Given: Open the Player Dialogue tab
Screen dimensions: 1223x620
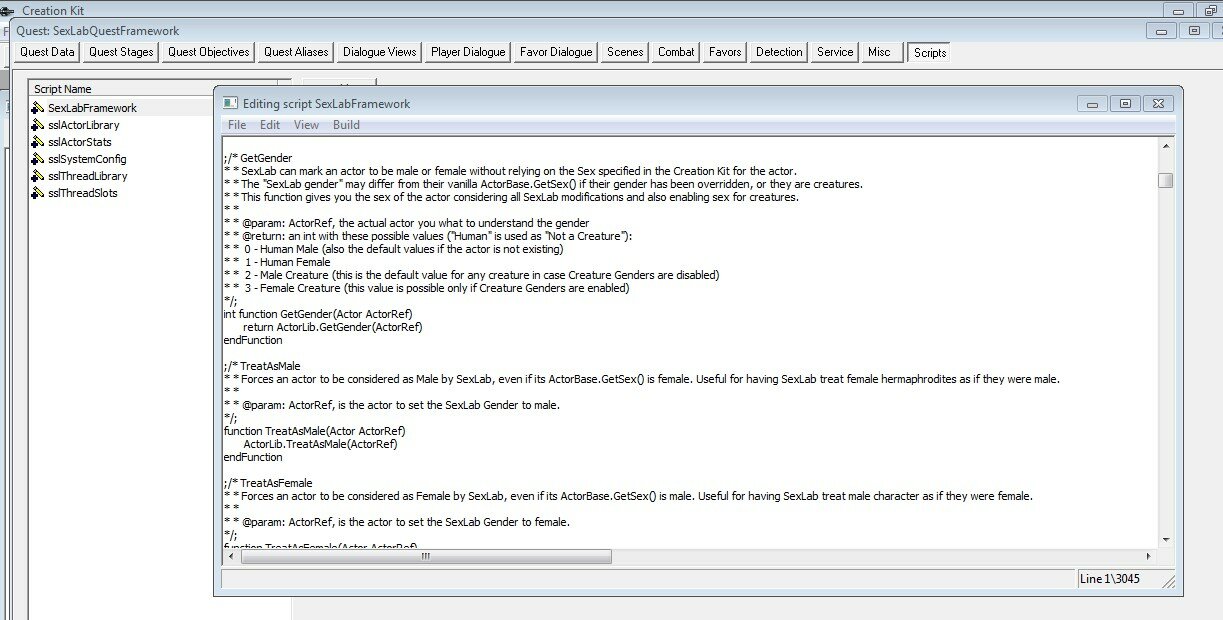Looking at the screenshot, I should [469, 52].
